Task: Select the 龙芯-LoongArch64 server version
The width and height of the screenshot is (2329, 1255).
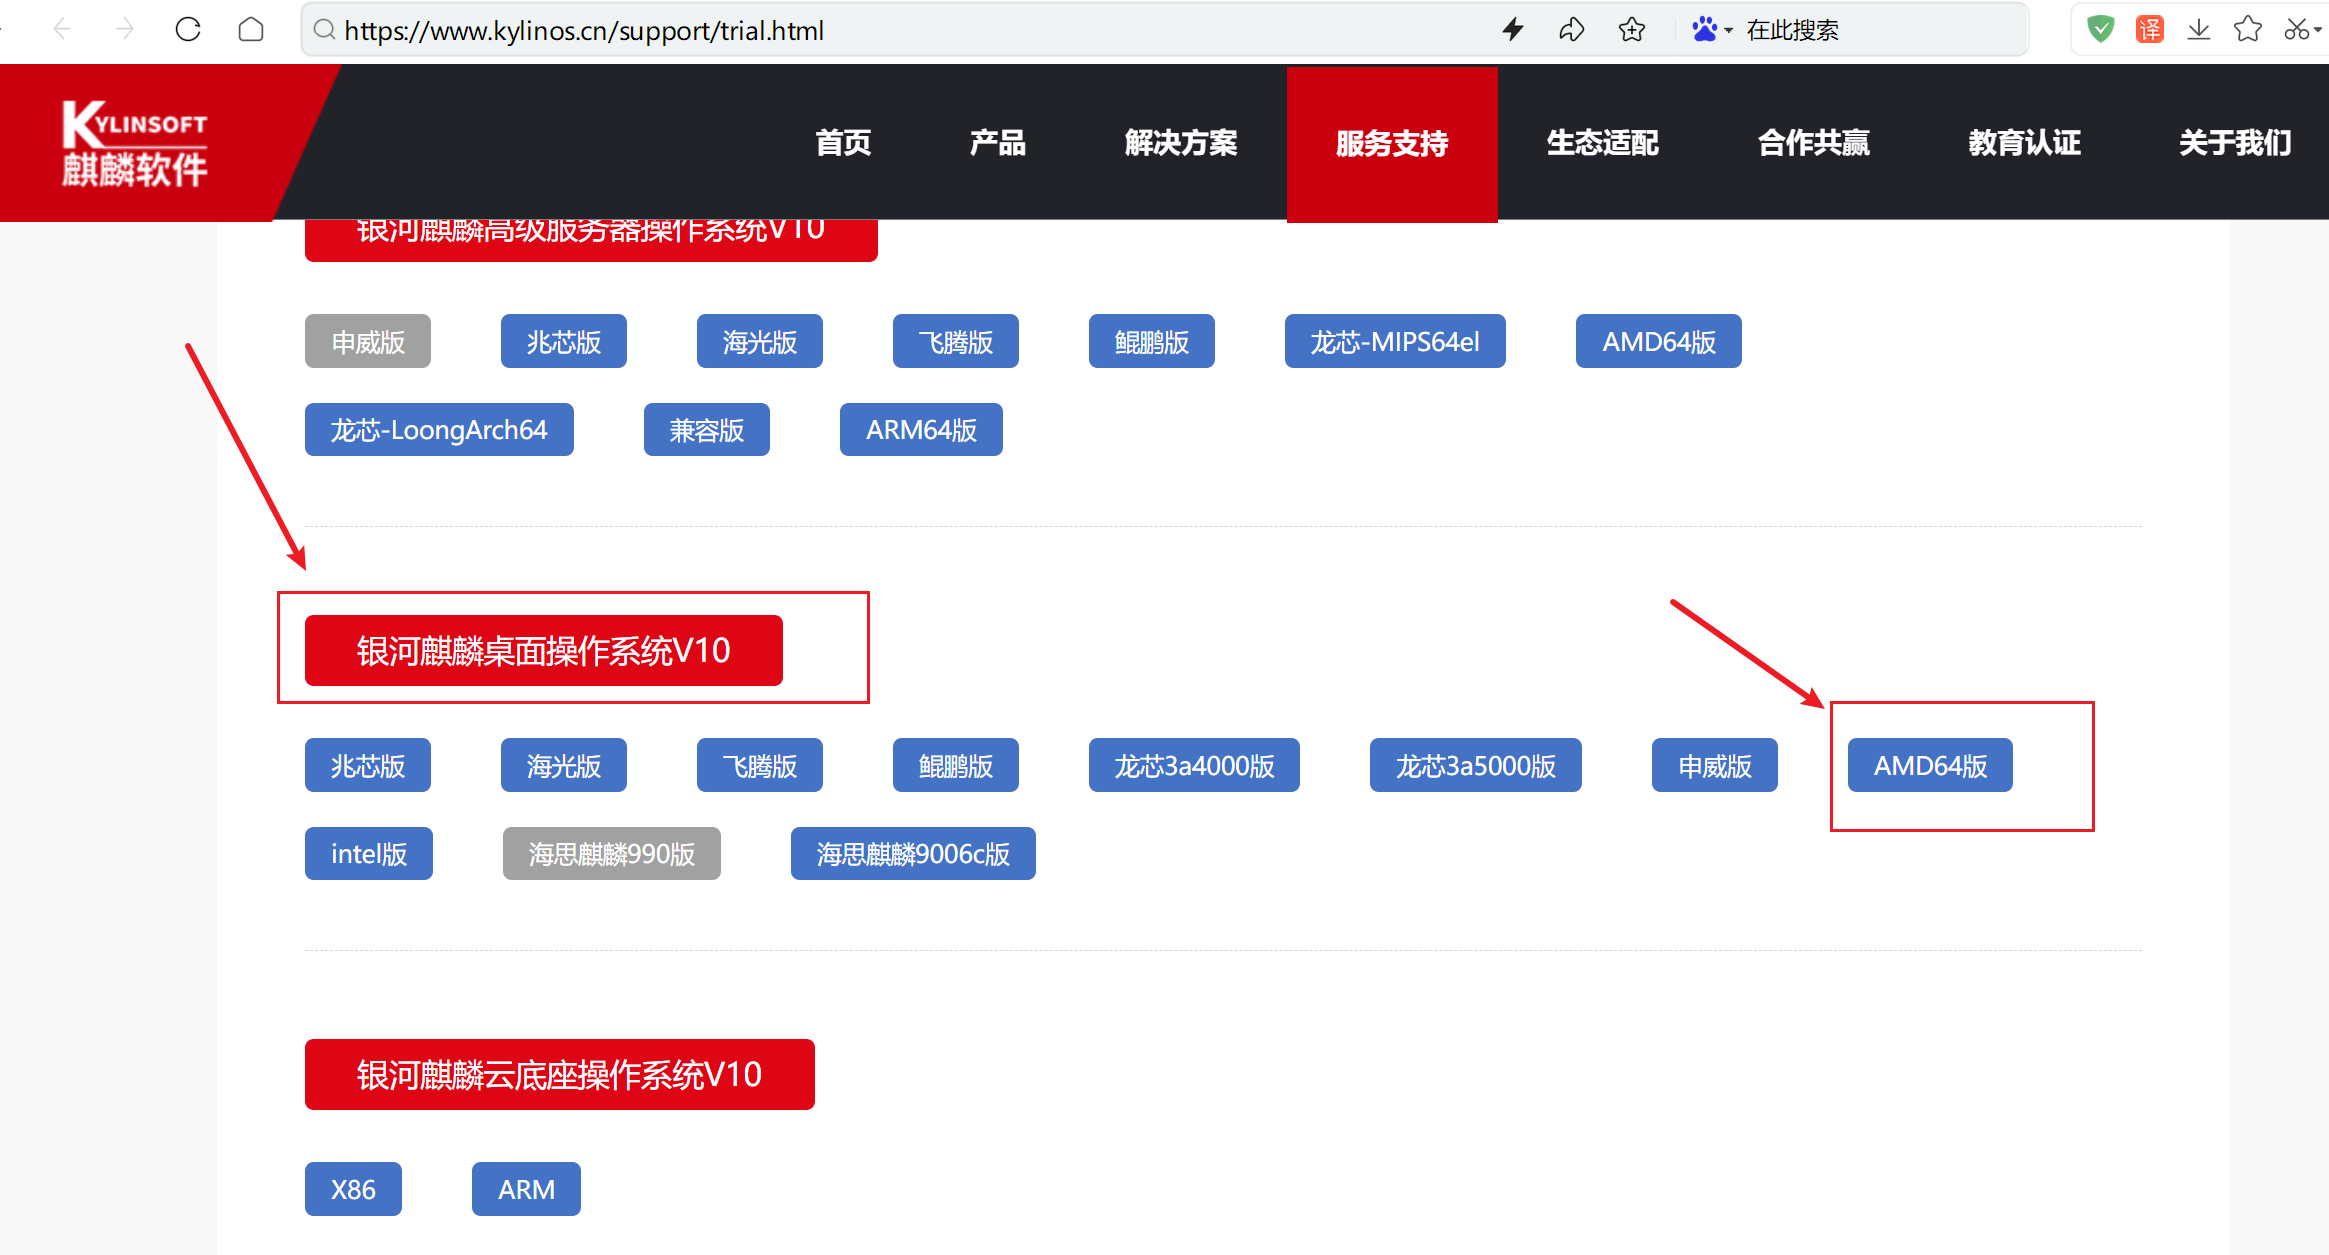Action: (439, 430)
